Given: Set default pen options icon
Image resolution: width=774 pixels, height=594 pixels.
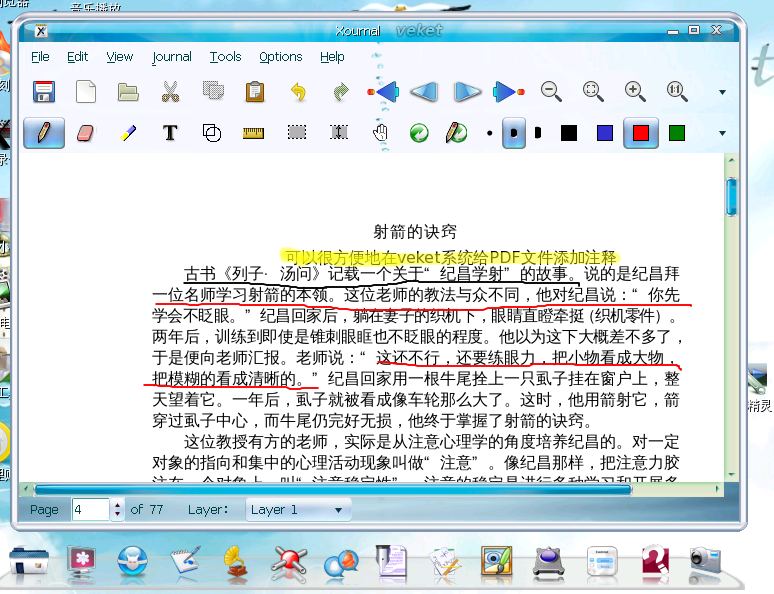Looking at the screenshot, I should click(456, 133).
